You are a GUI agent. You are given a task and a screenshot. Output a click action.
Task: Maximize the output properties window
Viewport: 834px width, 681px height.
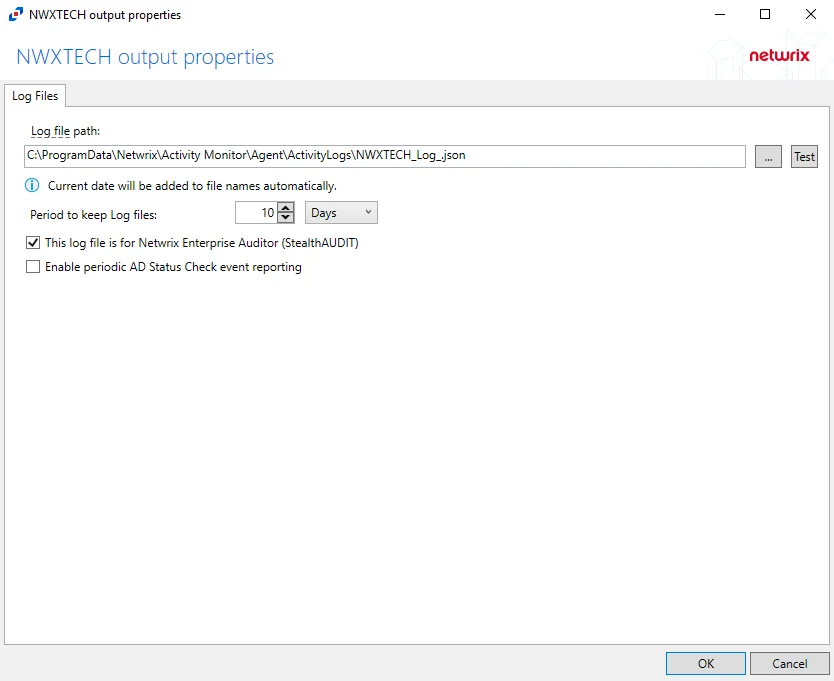(x=765, y=14)
